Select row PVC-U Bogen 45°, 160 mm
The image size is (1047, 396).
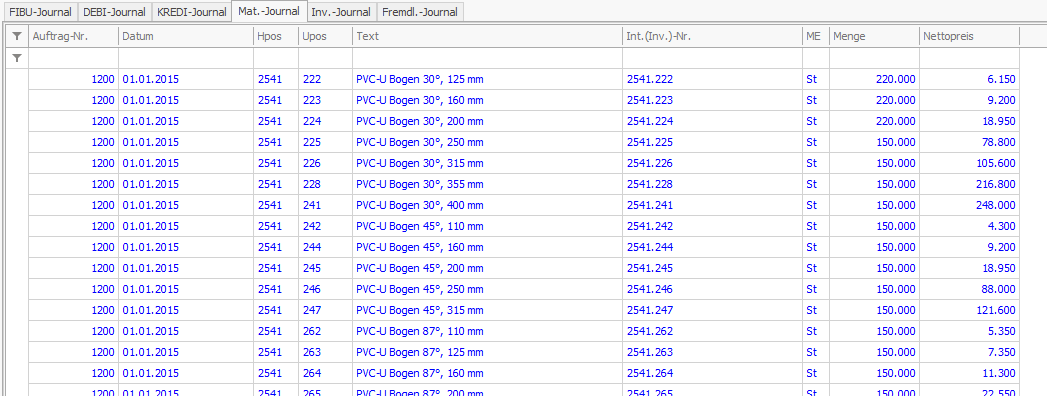tap(524, 247)
